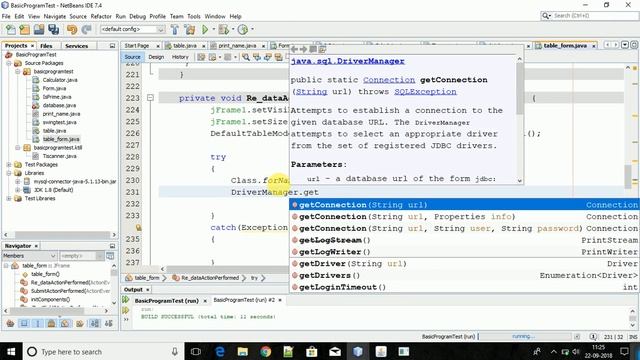Click the Open Project toolbar icon
Image resolution: width=640 pixels, height=360 pixels.
coord(39,29)
